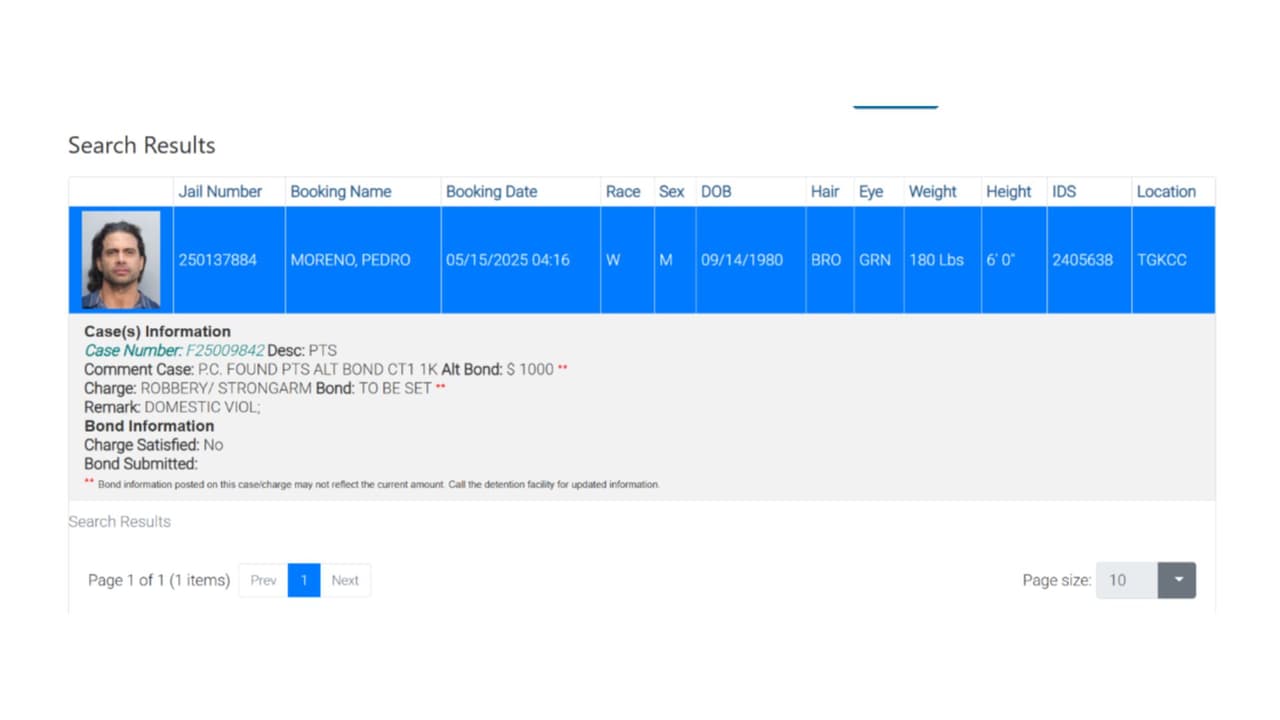Click the inmate photo thumbnail in results row
Screen dimensions: 1280x720
pyautogui.click(x=121, y=260)
